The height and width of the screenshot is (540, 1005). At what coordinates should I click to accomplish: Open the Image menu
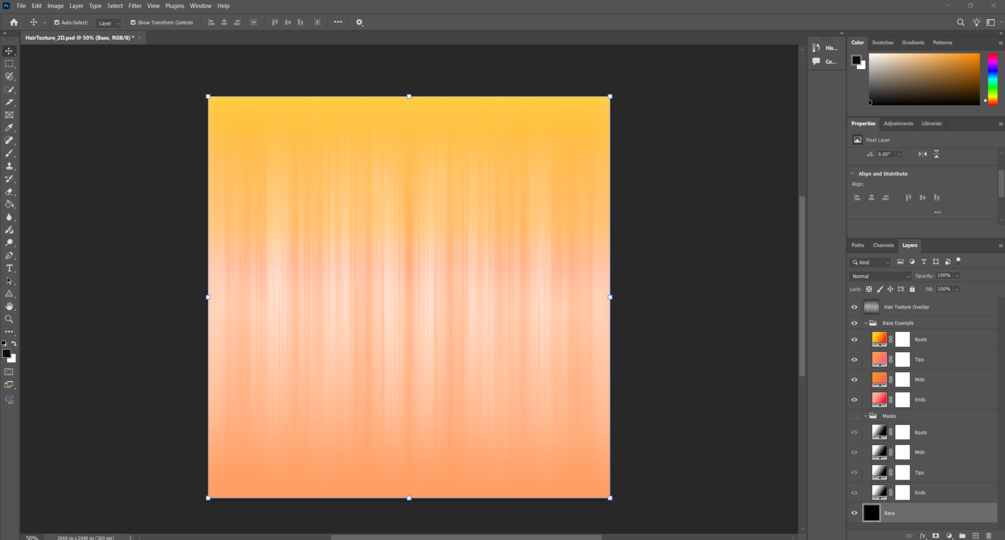[55, 6]
